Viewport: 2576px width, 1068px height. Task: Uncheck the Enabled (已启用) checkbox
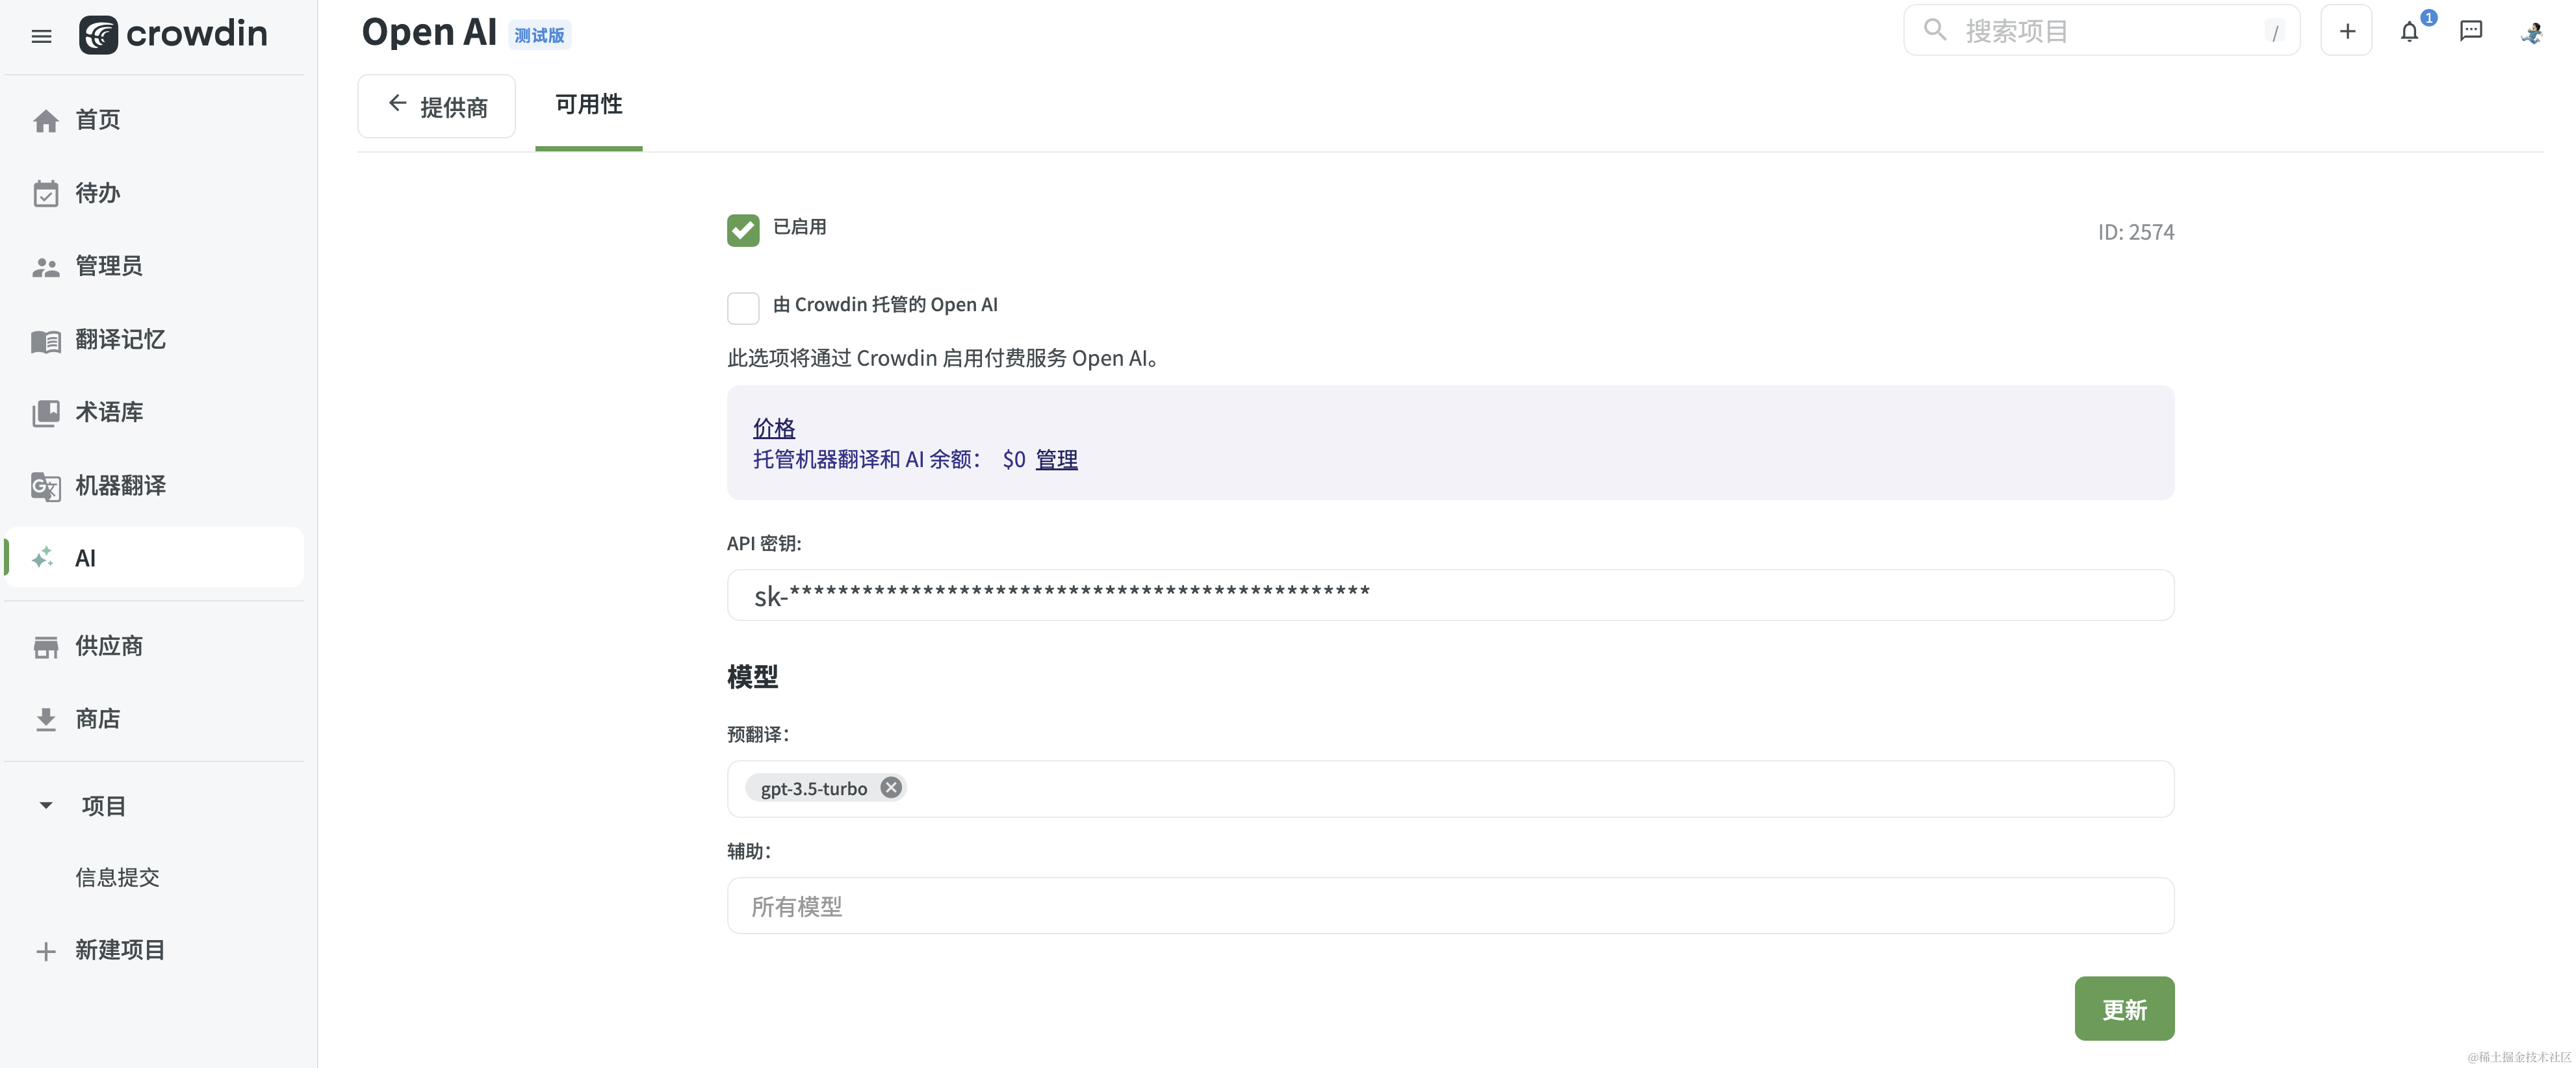(x=743, y=230)
